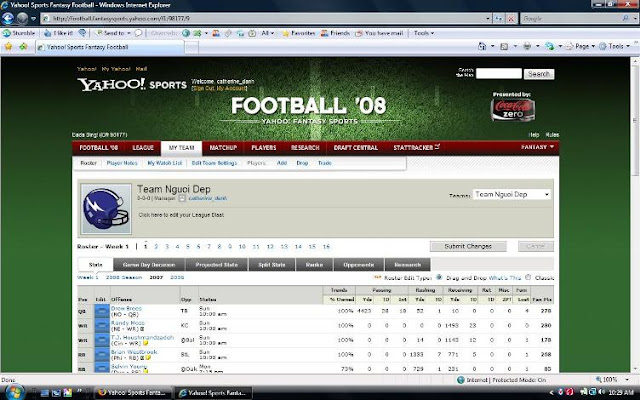640x400 pixels.
Task: Click the yellow note icon beside T.J. Houshmandzadeh
Action: pyautogui.click(x=145, y=343)
